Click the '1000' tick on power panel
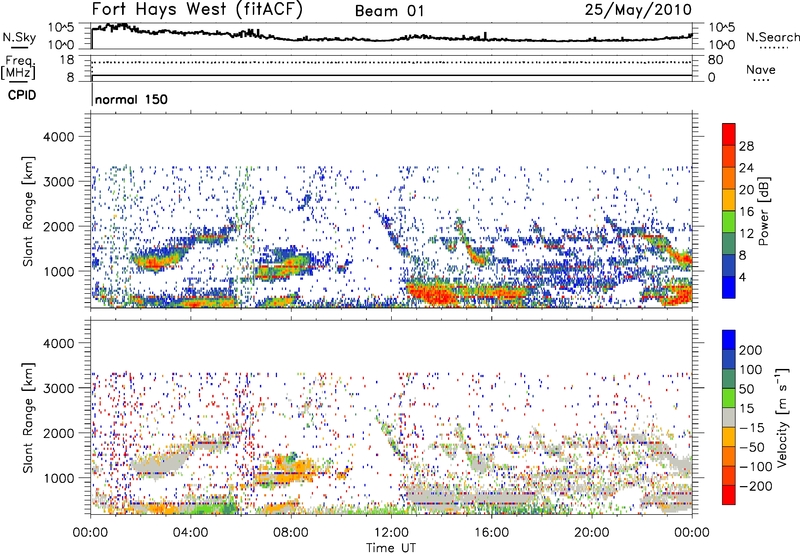The height and width of the screenshot is (554, 800). point(59,271)
